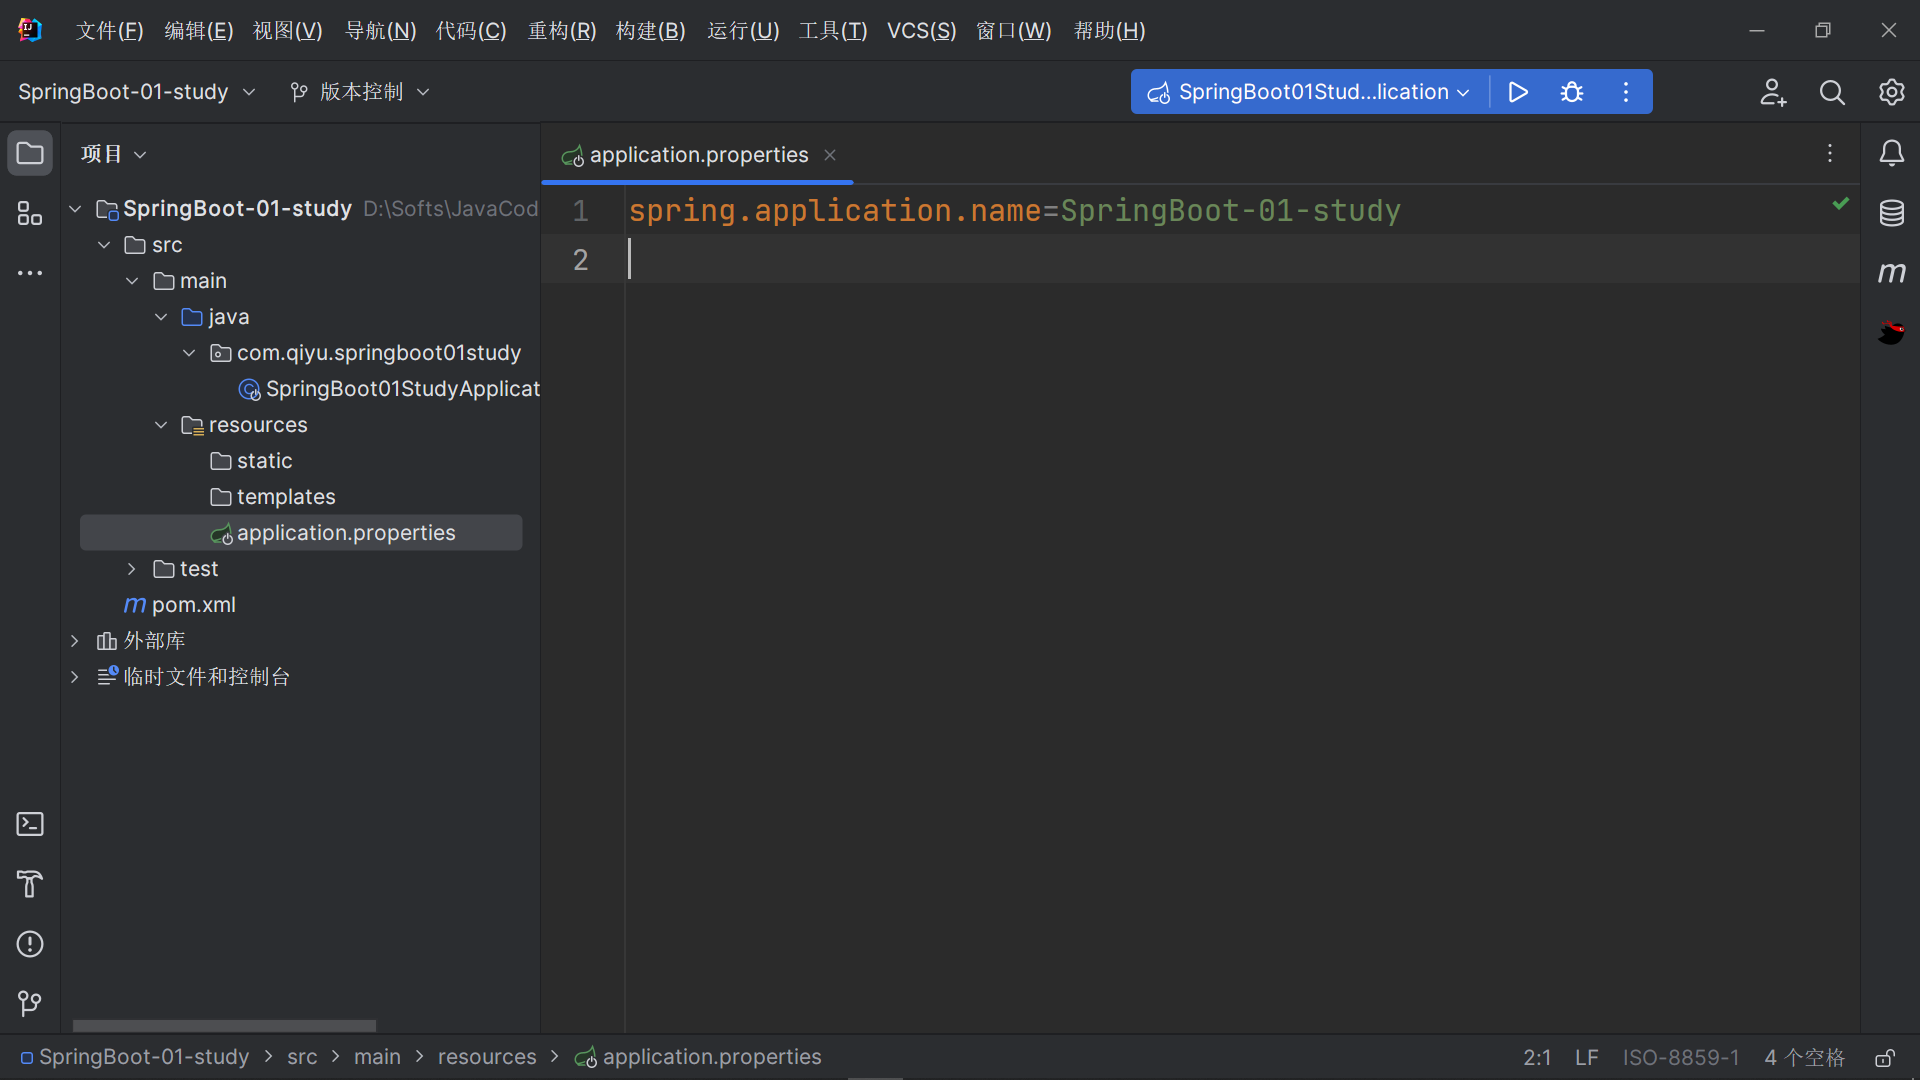Run the SpringBoot01Stud...lication configuration

pyautogui.click(x=1517, y=91)
